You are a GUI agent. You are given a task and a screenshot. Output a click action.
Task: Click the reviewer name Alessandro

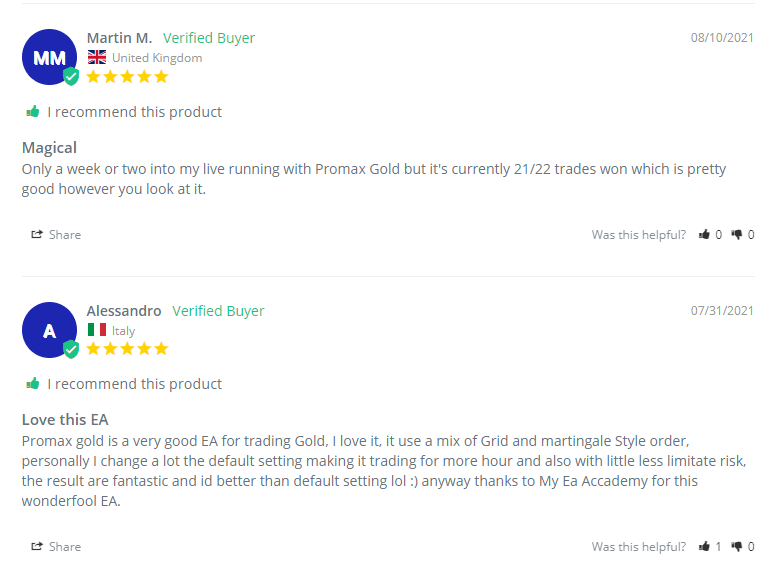[x=124, y=311]
